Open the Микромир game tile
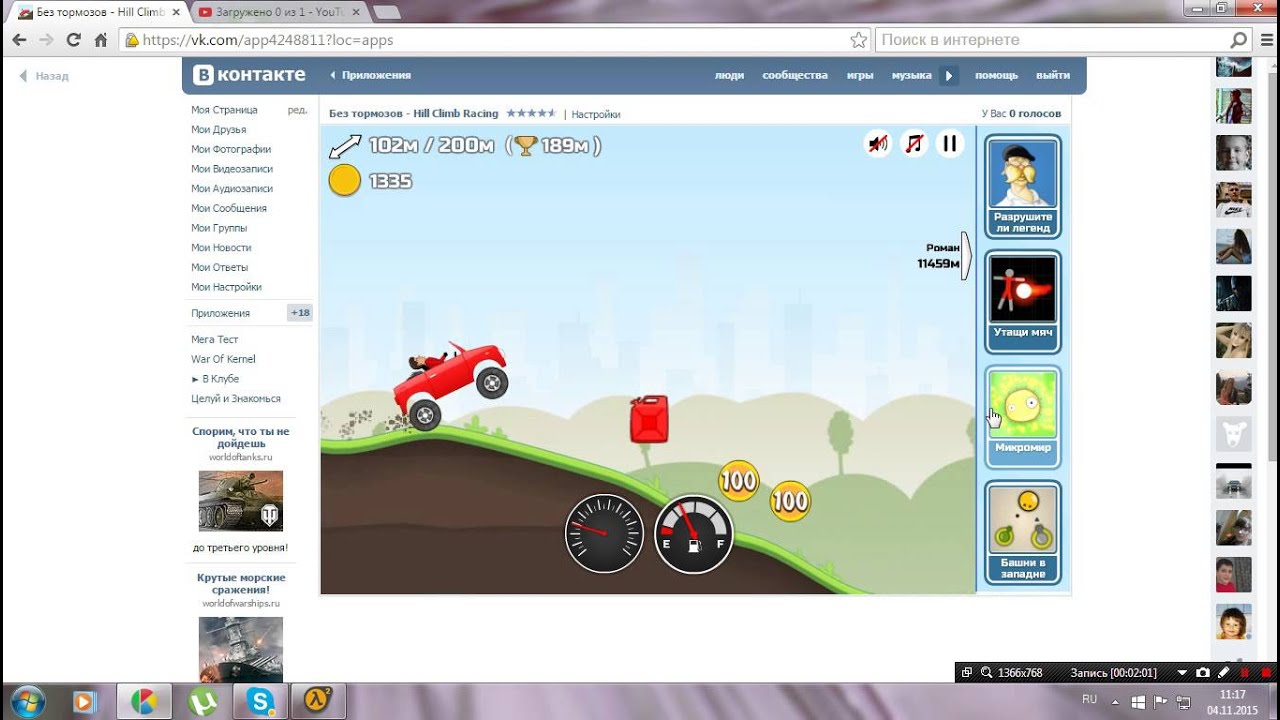The width and height of the screenshot is (1280, 720). (x=1023, y=417)
